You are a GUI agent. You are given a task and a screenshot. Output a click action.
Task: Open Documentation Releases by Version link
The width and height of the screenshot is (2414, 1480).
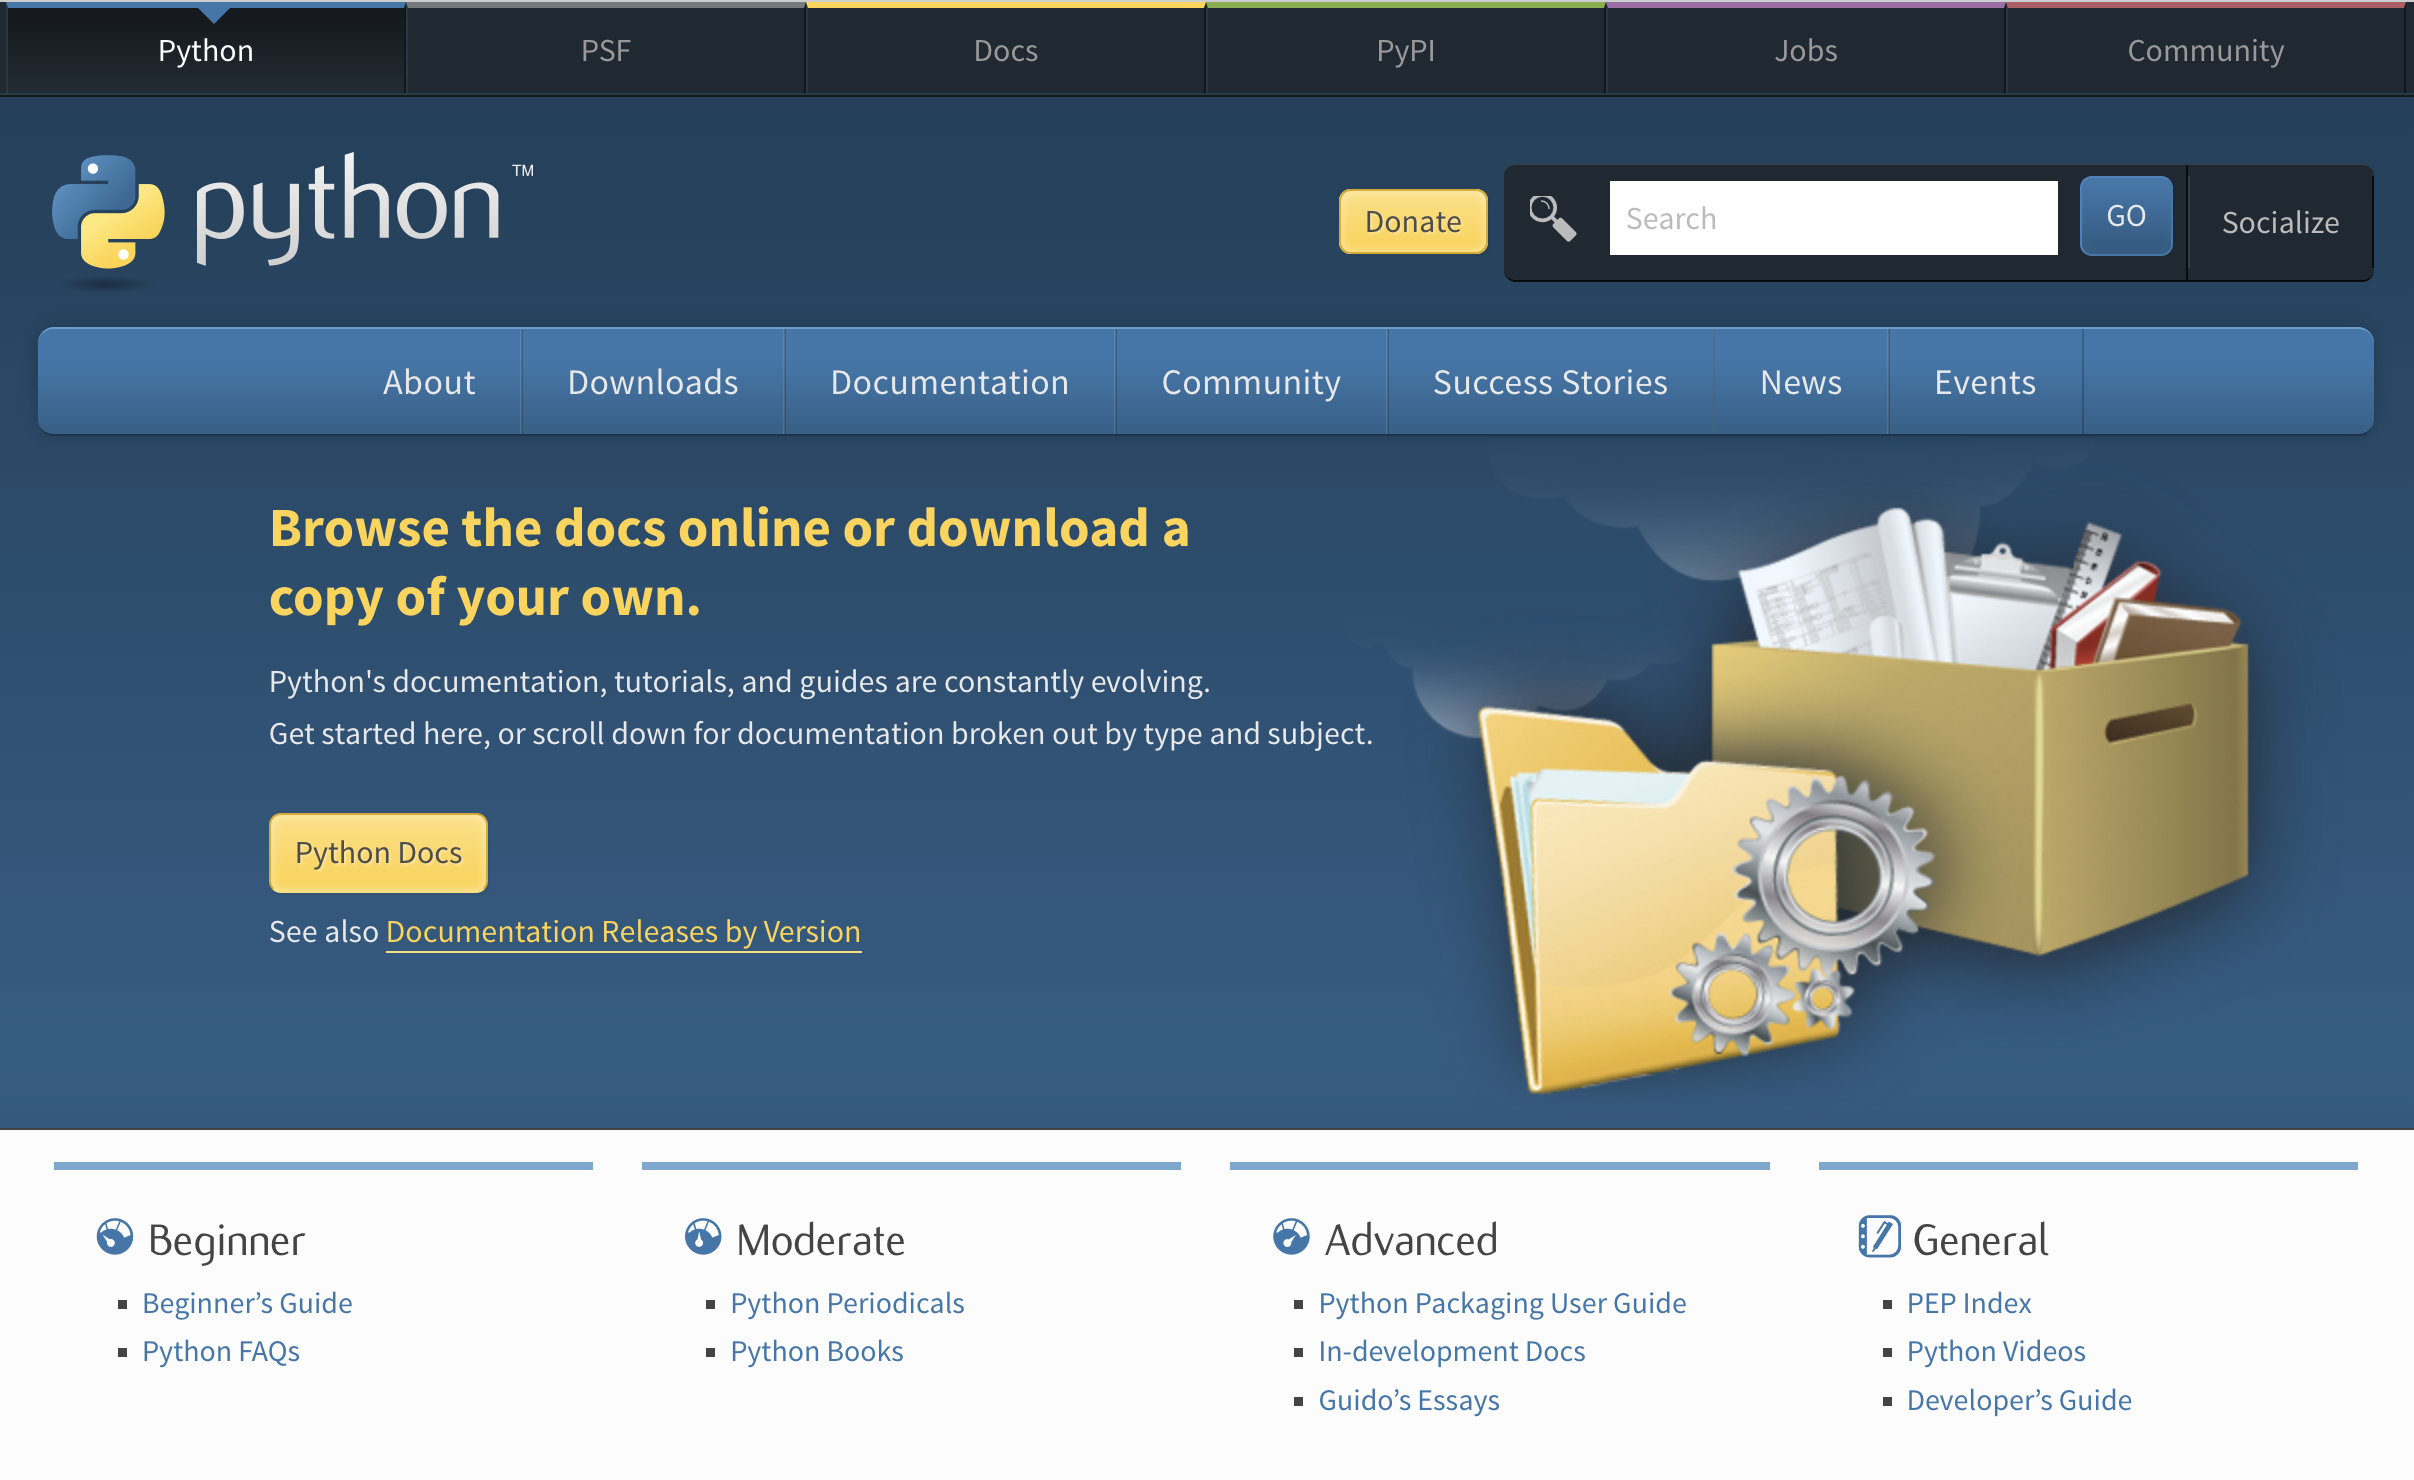click(x=623, y=931)
